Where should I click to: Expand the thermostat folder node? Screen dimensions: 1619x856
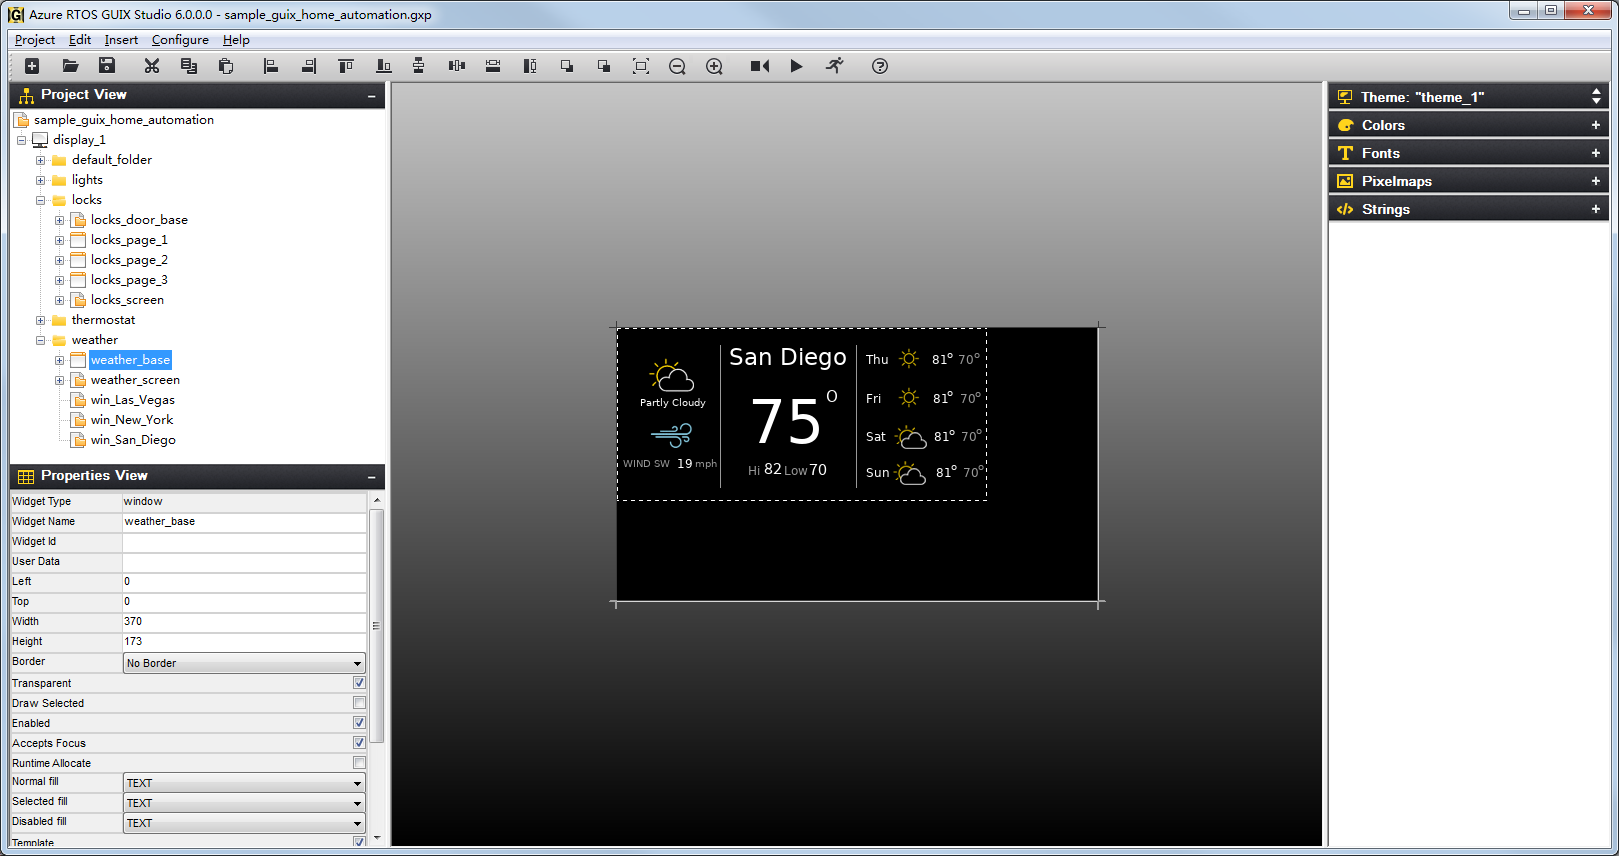click(x=40, y=320)
